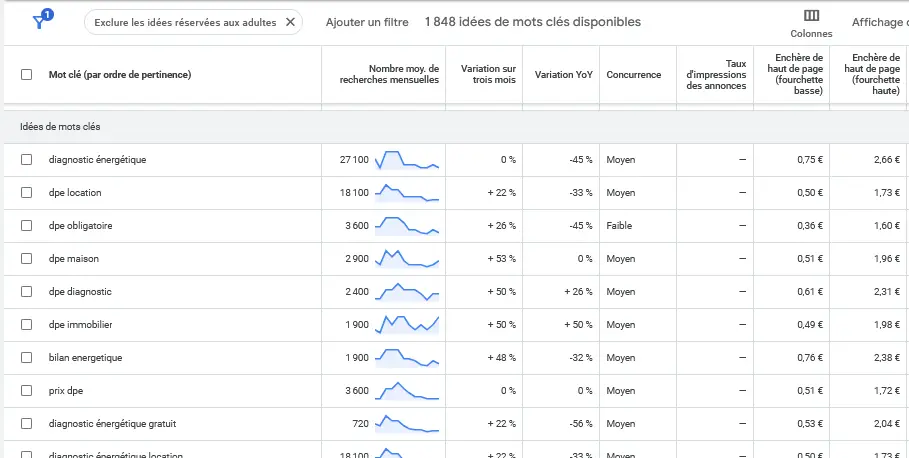Tick the select-all keywords header checkbox

click(27, 75)
